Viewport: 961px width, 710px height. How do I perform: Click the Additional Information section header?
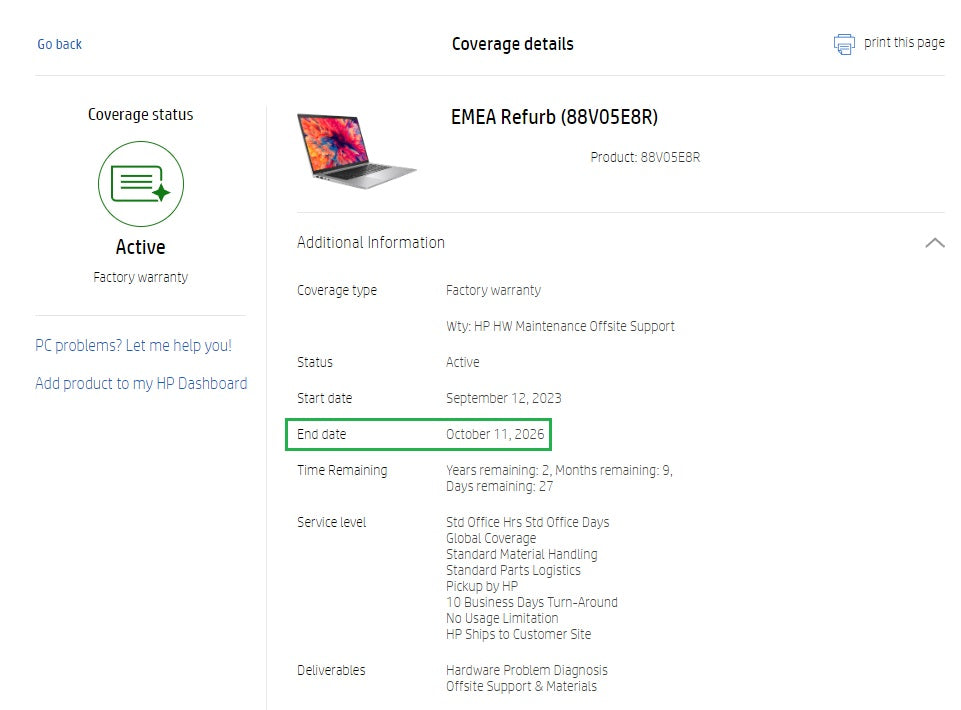371,243
